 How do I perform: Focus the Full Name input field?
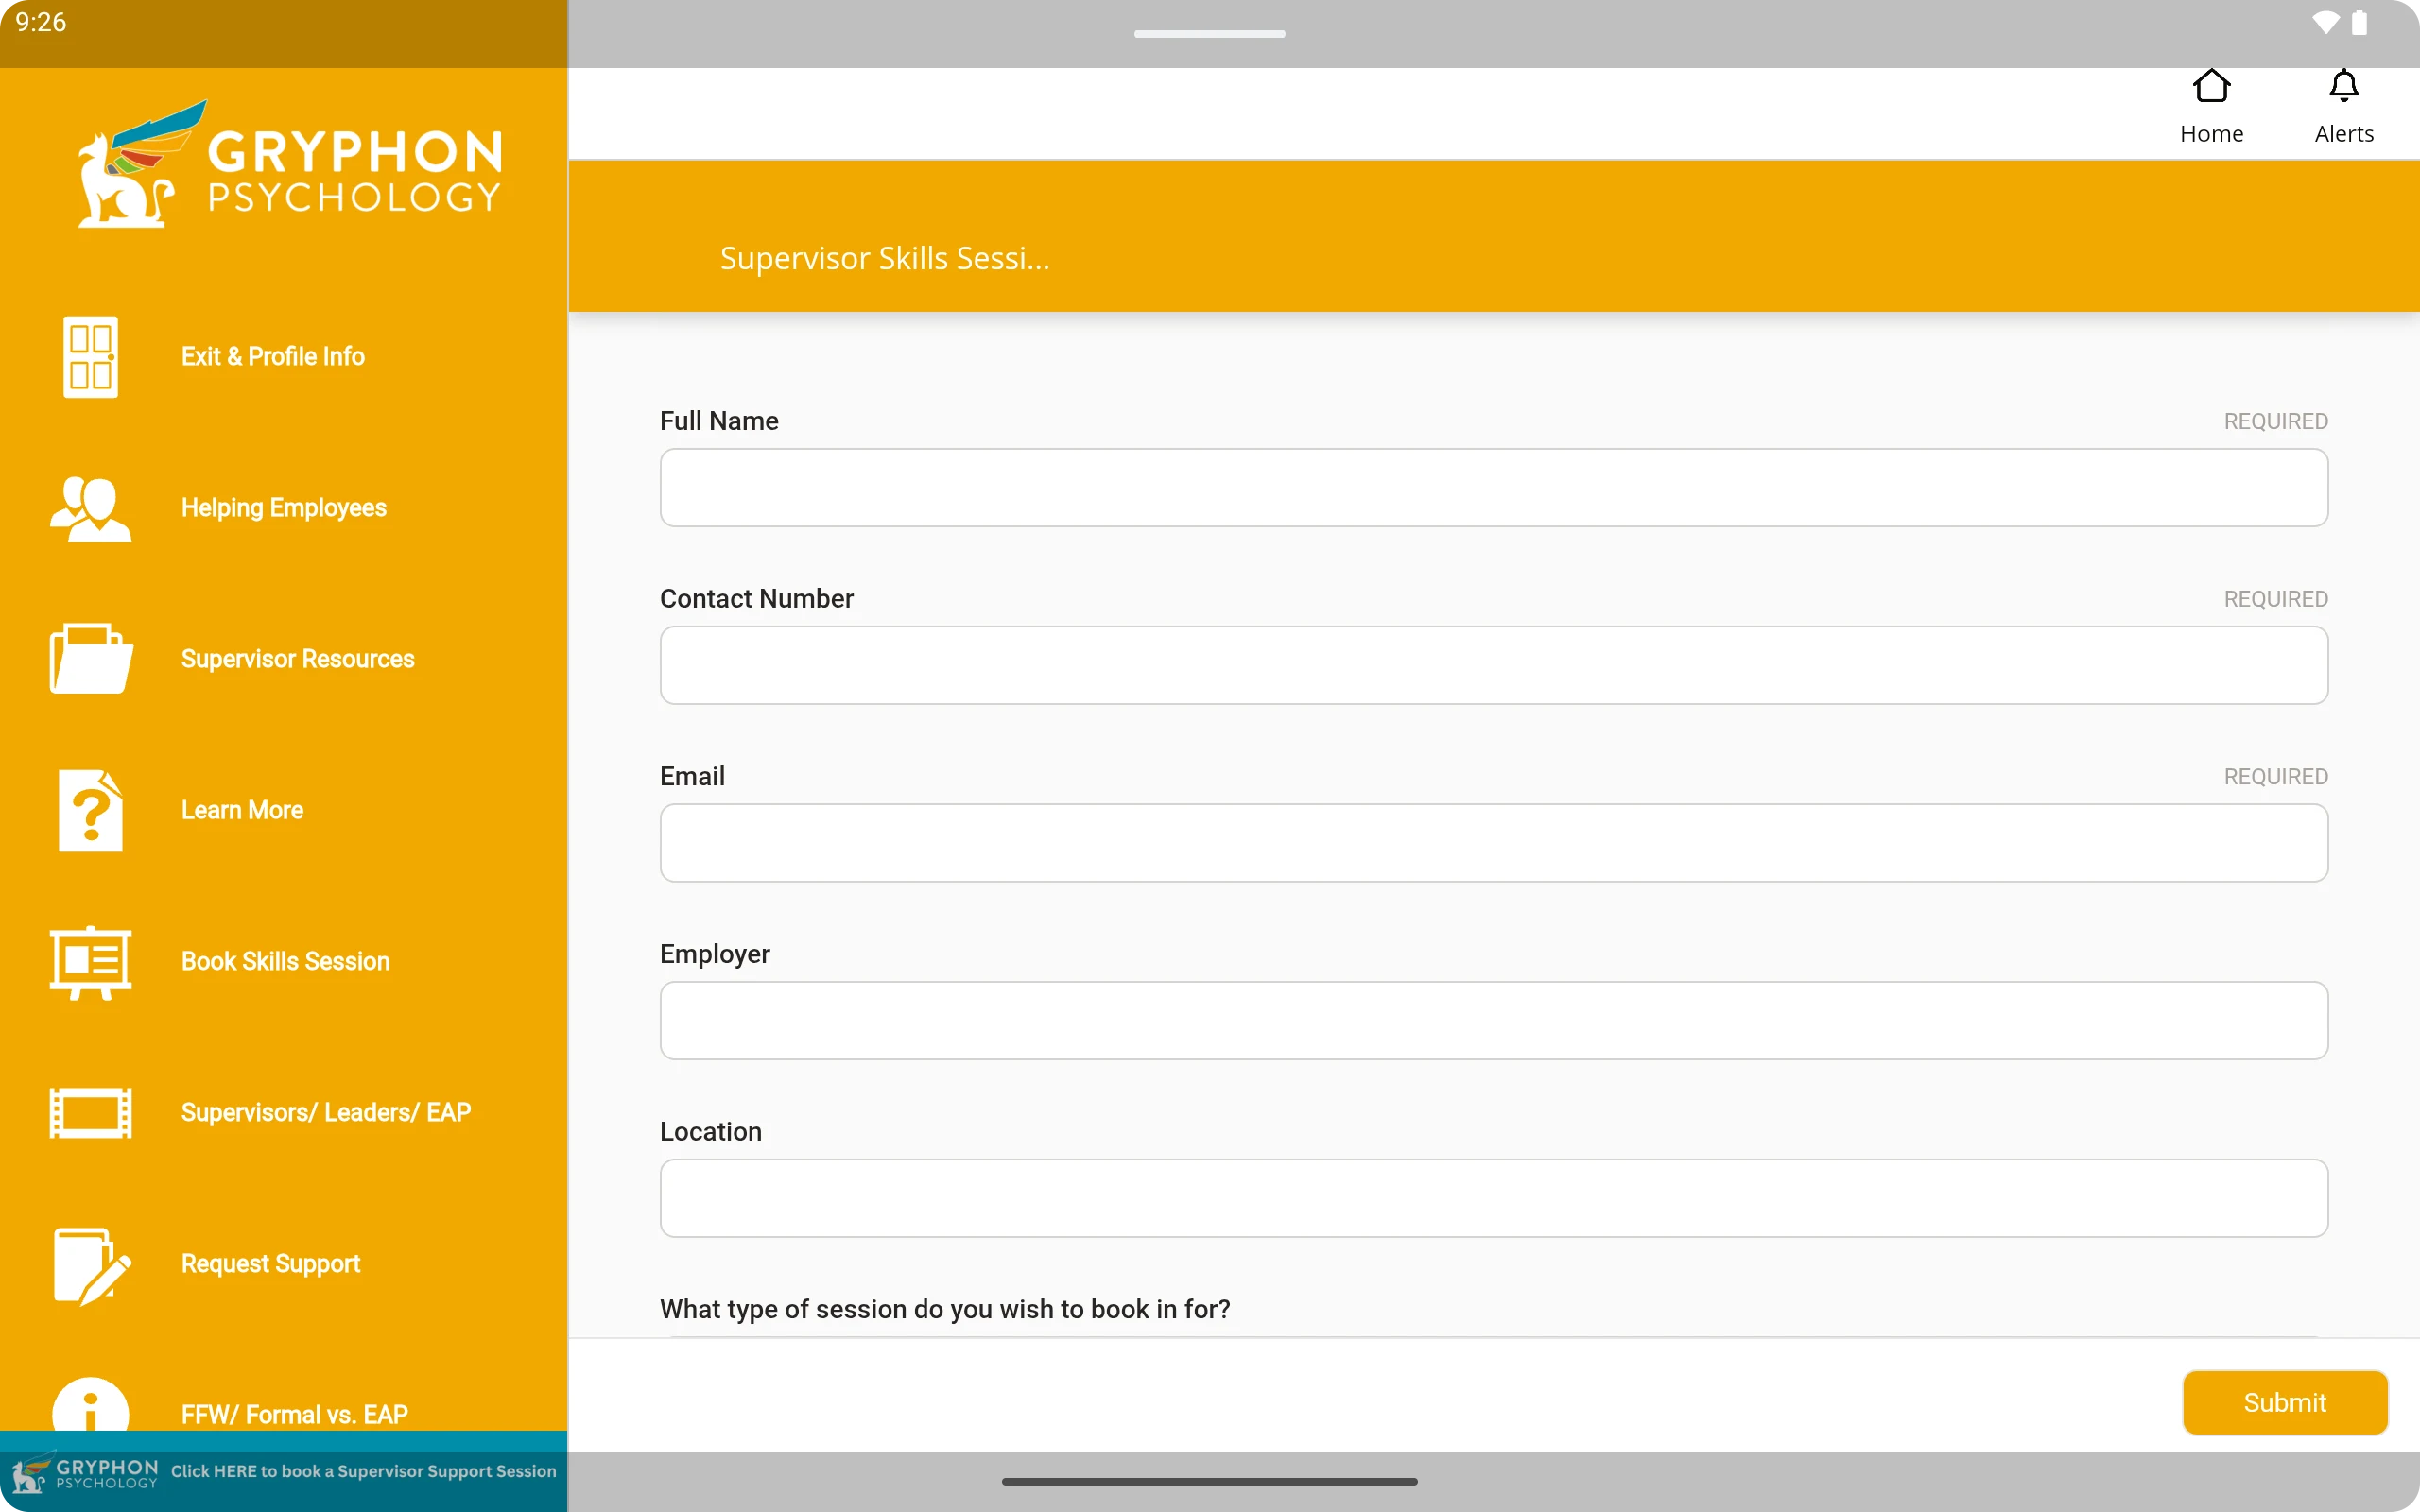1493,488
